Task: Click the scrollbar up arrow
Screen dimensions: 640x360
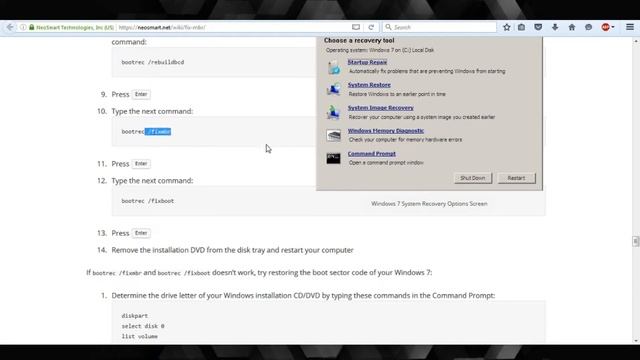Action: pos(636,41)
